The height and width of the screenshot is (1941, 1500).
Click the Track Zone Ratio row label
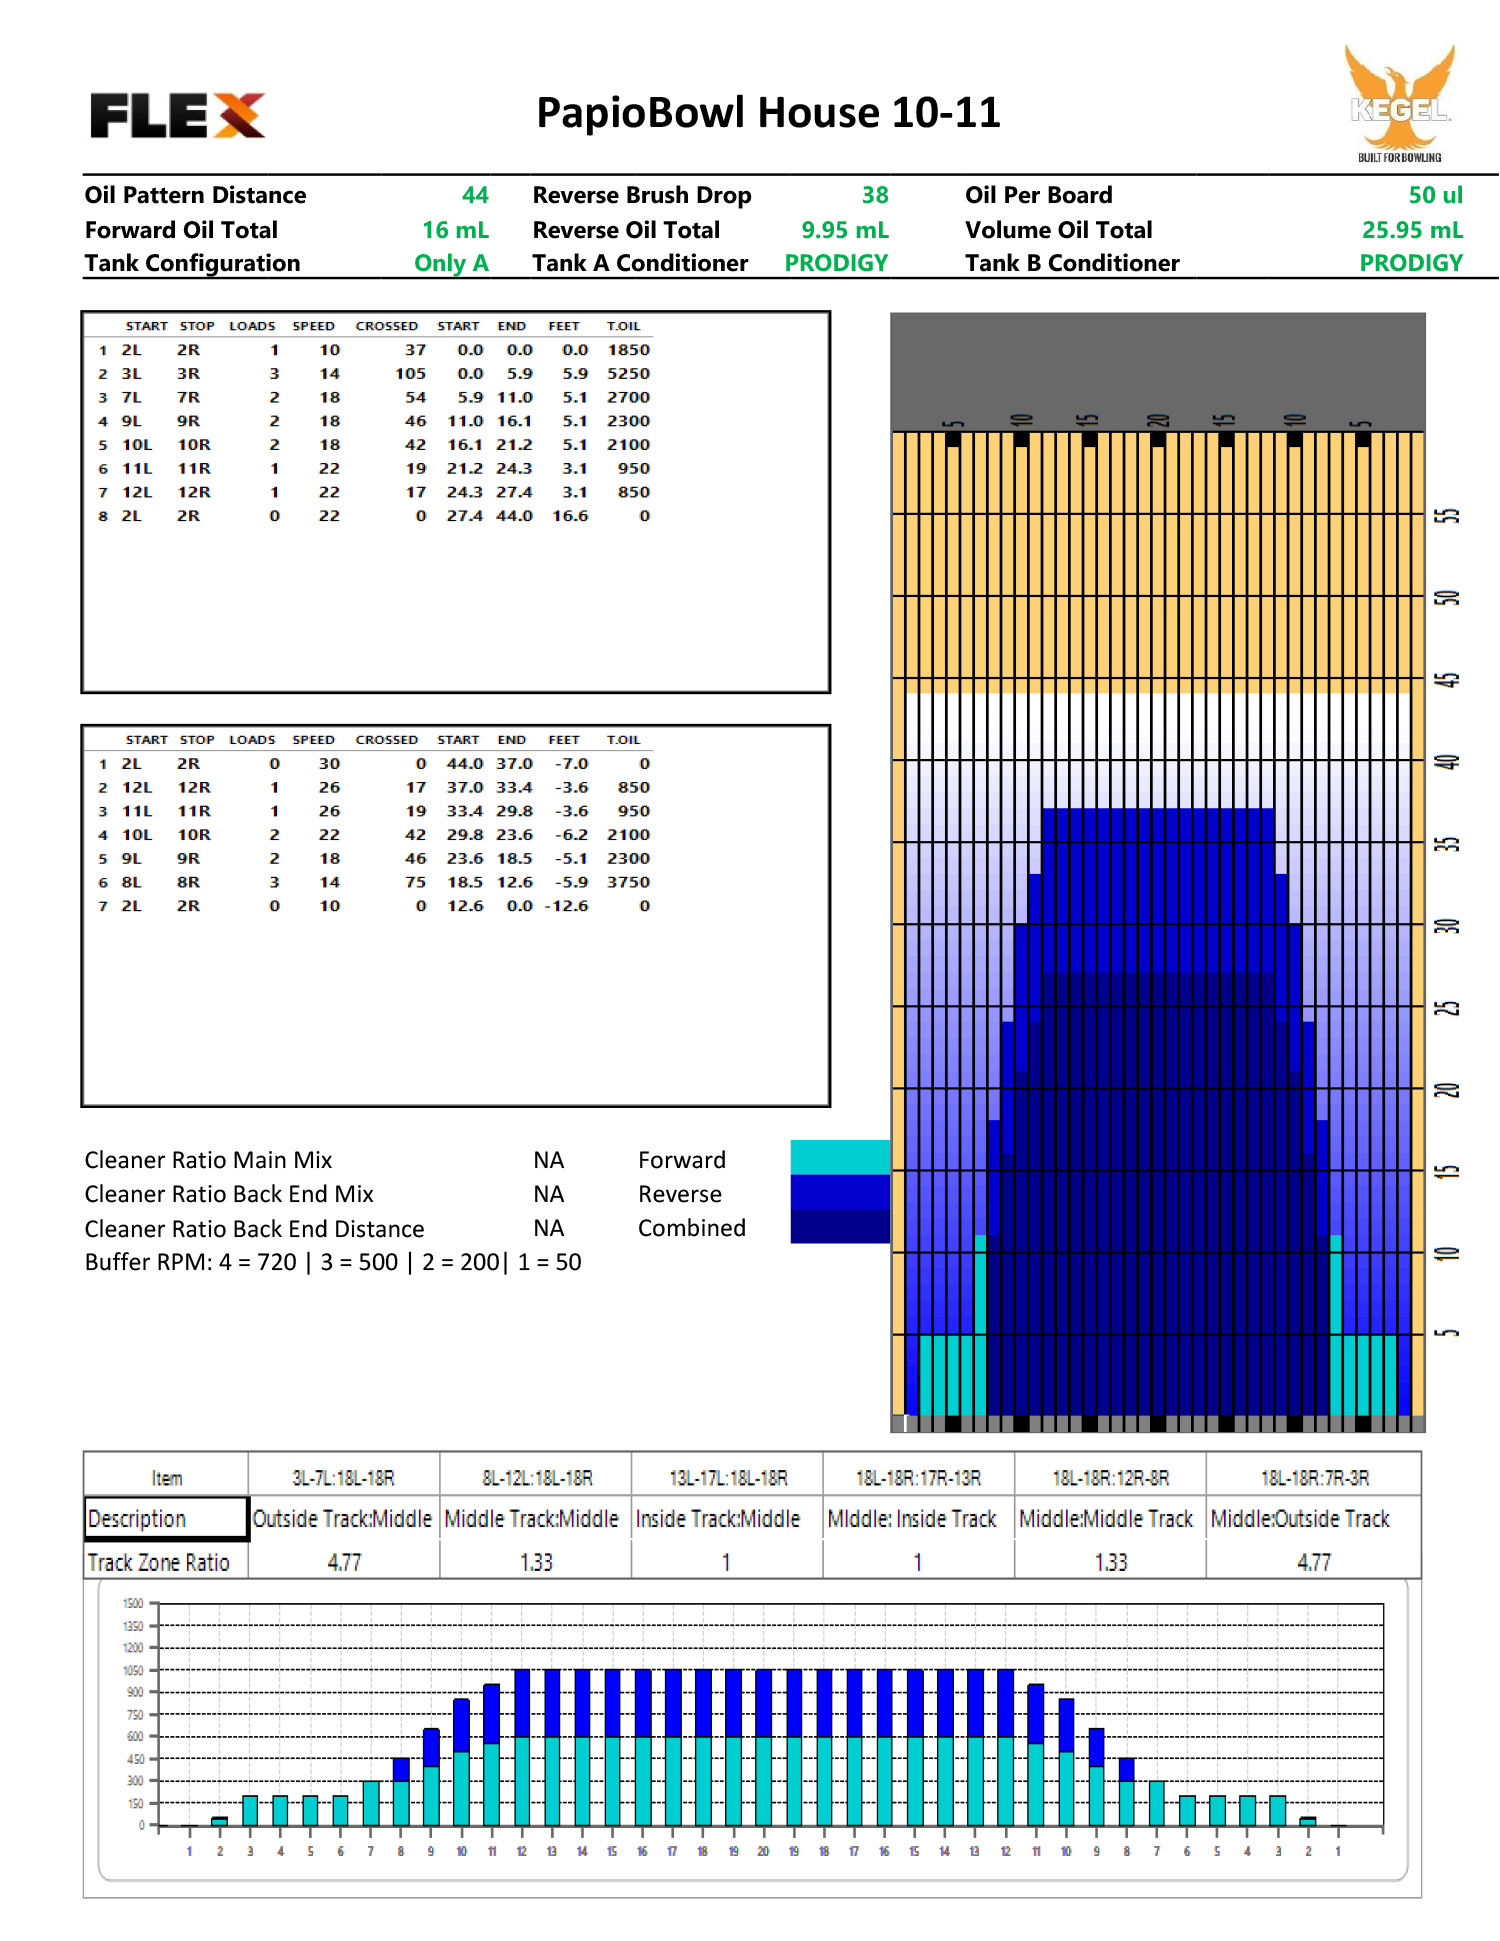click(159, 1562)
